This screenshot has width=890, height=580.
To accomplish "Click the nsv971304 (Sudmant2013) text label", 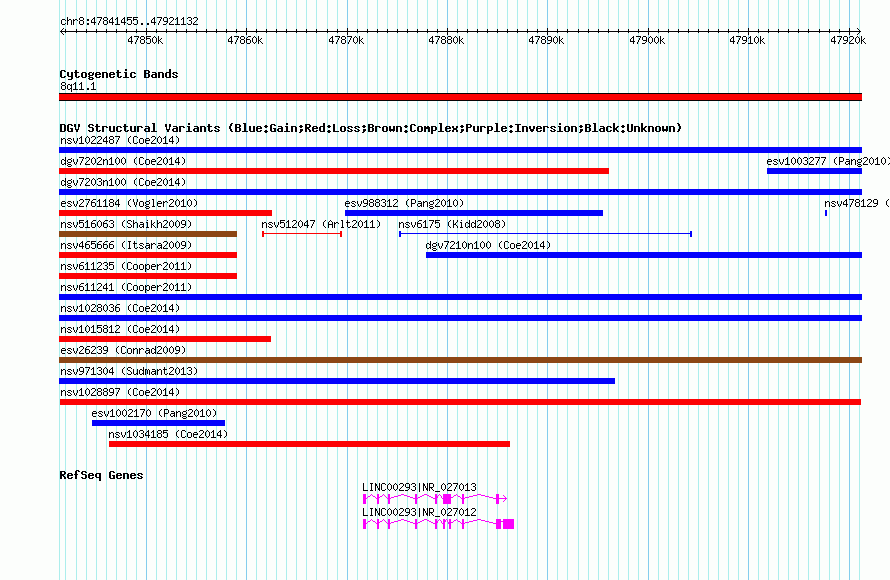I will pyautogui.click(x=129, y=371).
